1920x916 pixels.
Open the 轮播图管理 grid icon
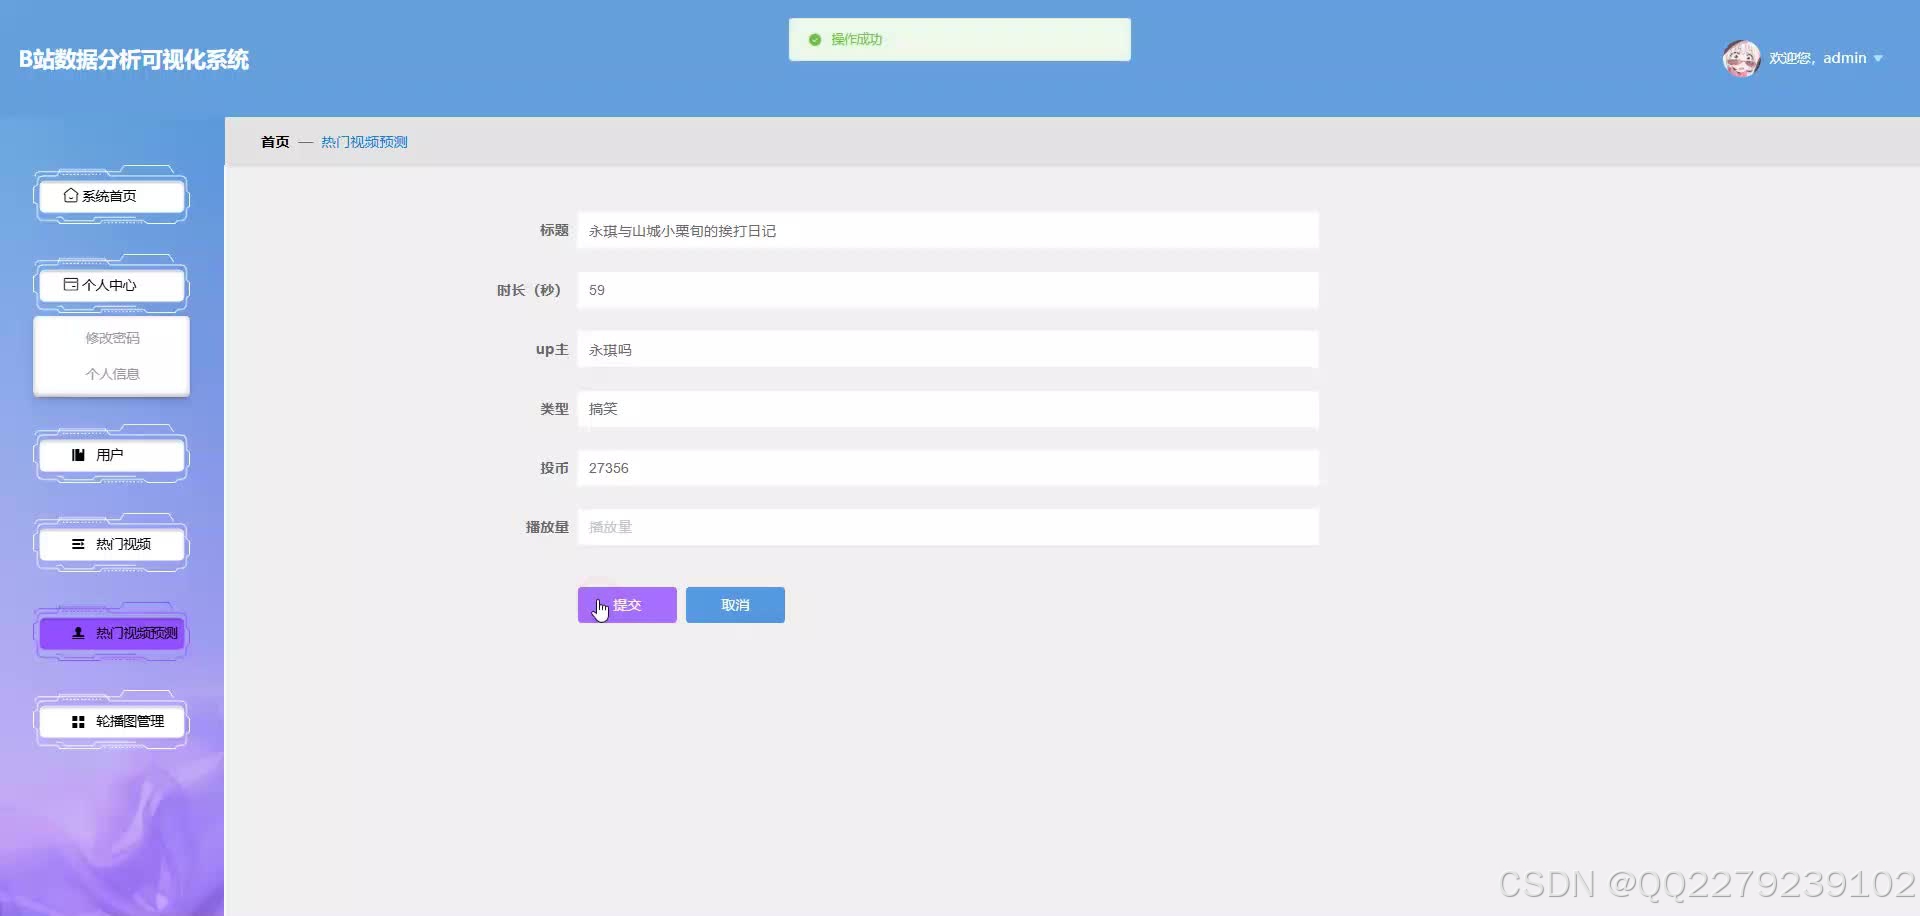click(77, 721)
